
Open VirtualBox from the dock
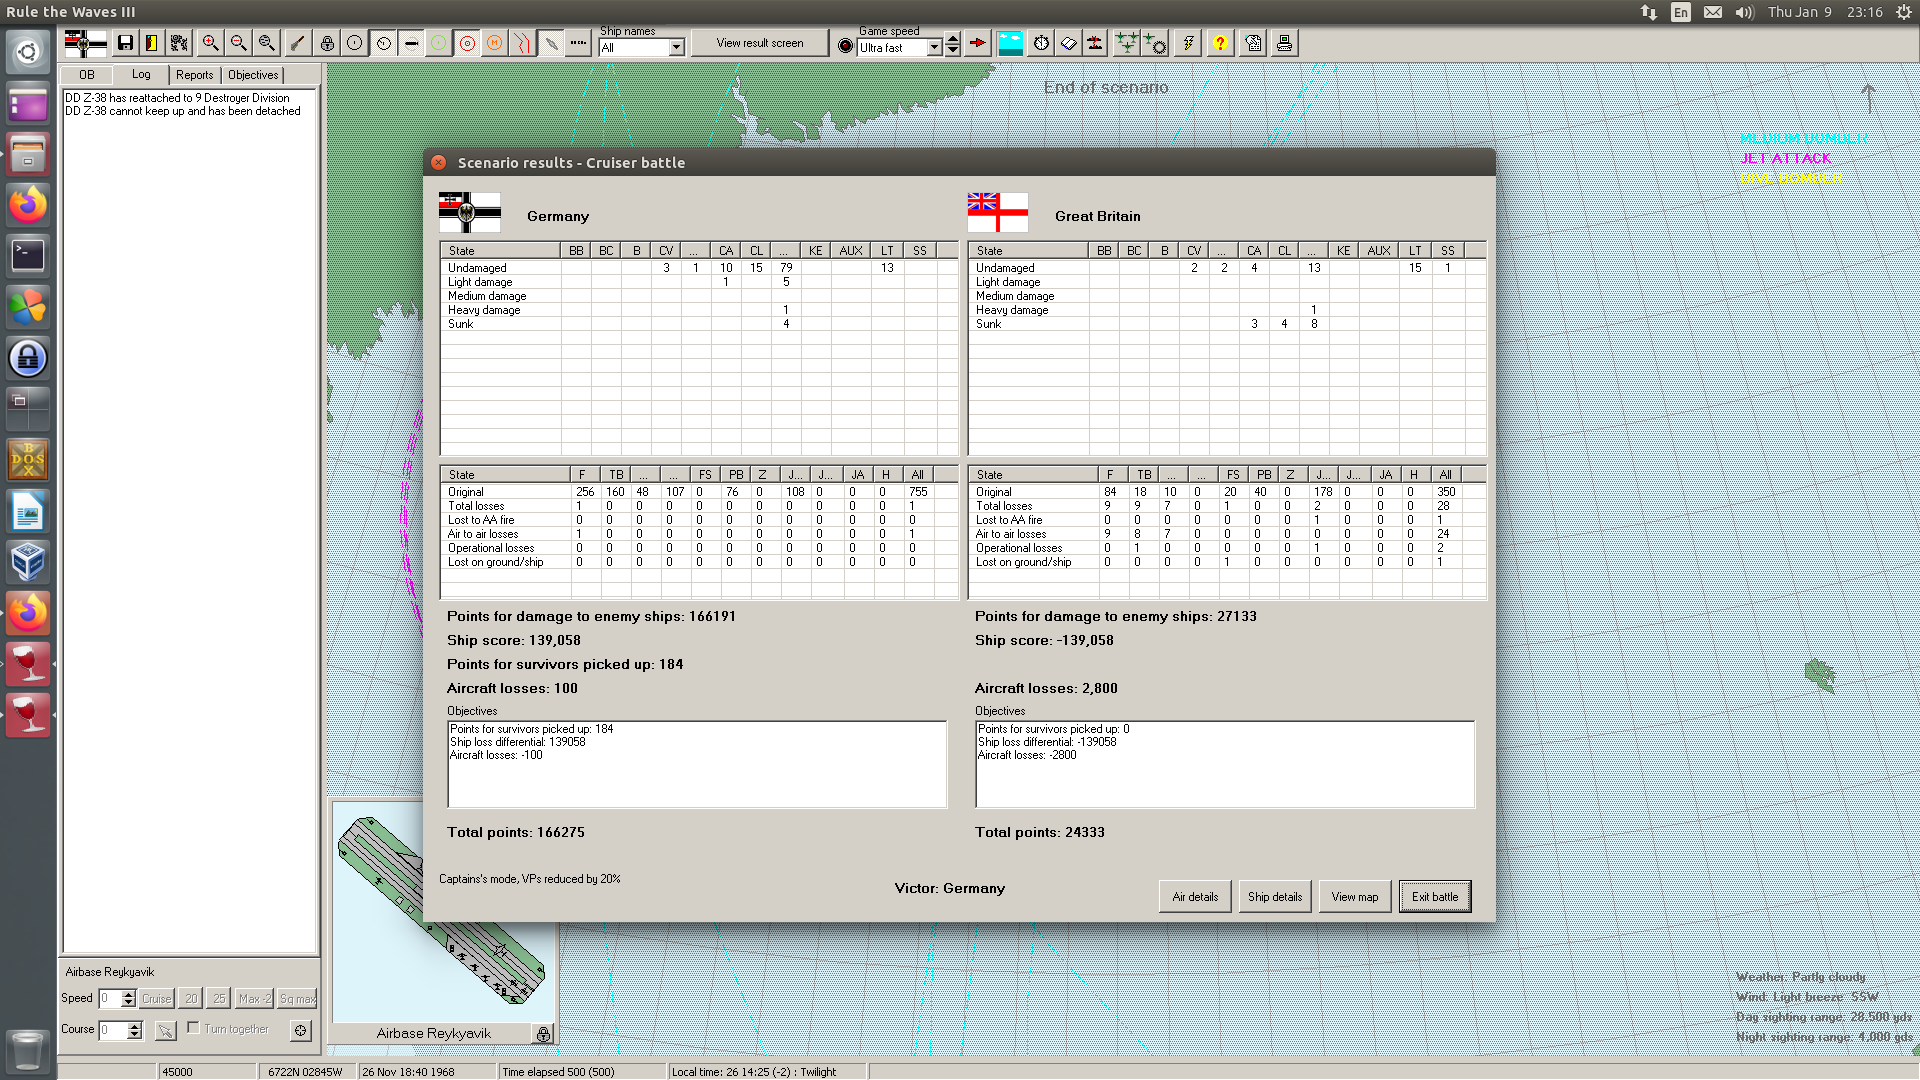pyautogui.click(x=28, y=562)
